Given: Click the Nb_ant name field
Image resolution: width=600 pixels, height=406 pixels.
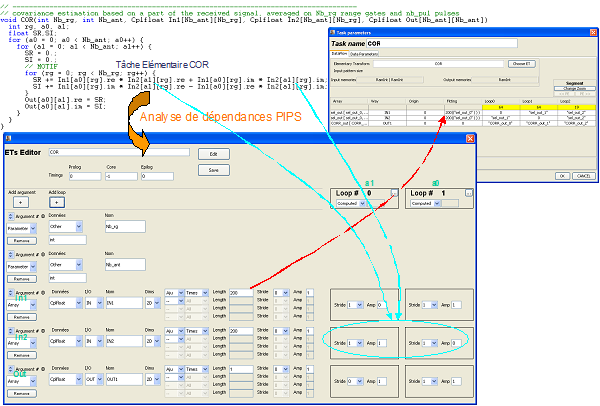Looking at the screenshot, I should point(125,264).
